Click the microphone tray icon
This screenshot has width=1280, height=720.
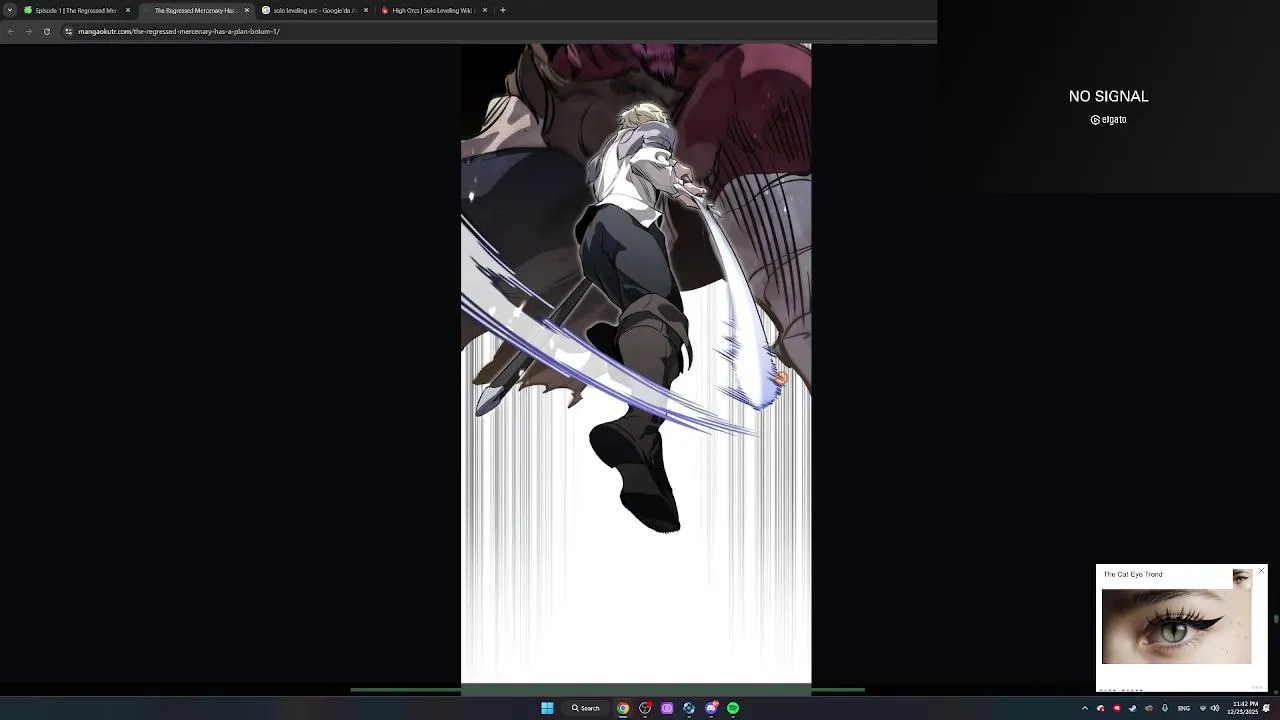point(1165,708)
